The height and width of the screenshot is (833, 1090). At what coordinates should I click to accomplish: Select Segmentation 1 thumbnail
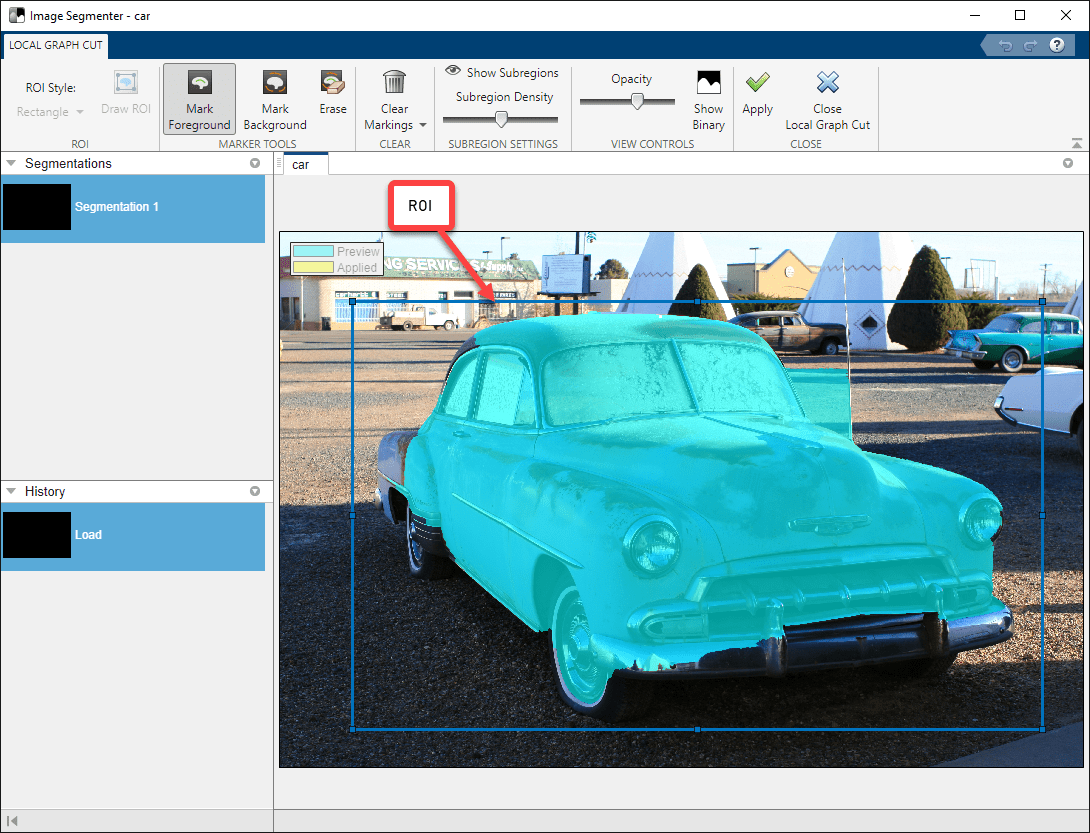point(37,207)
